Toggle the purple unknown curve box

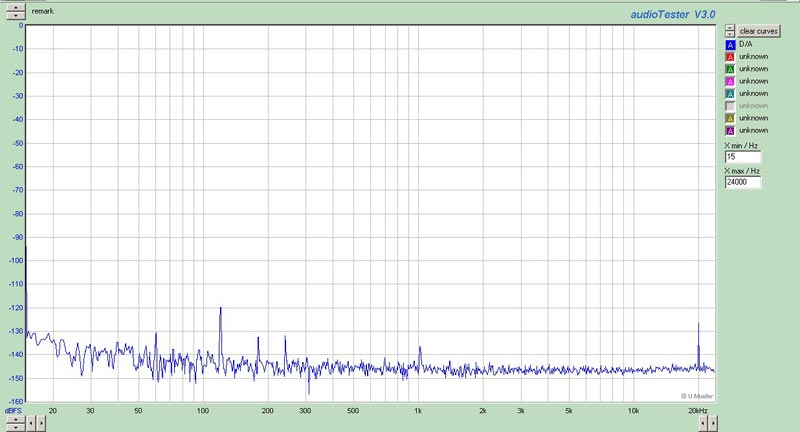point(730,131)
